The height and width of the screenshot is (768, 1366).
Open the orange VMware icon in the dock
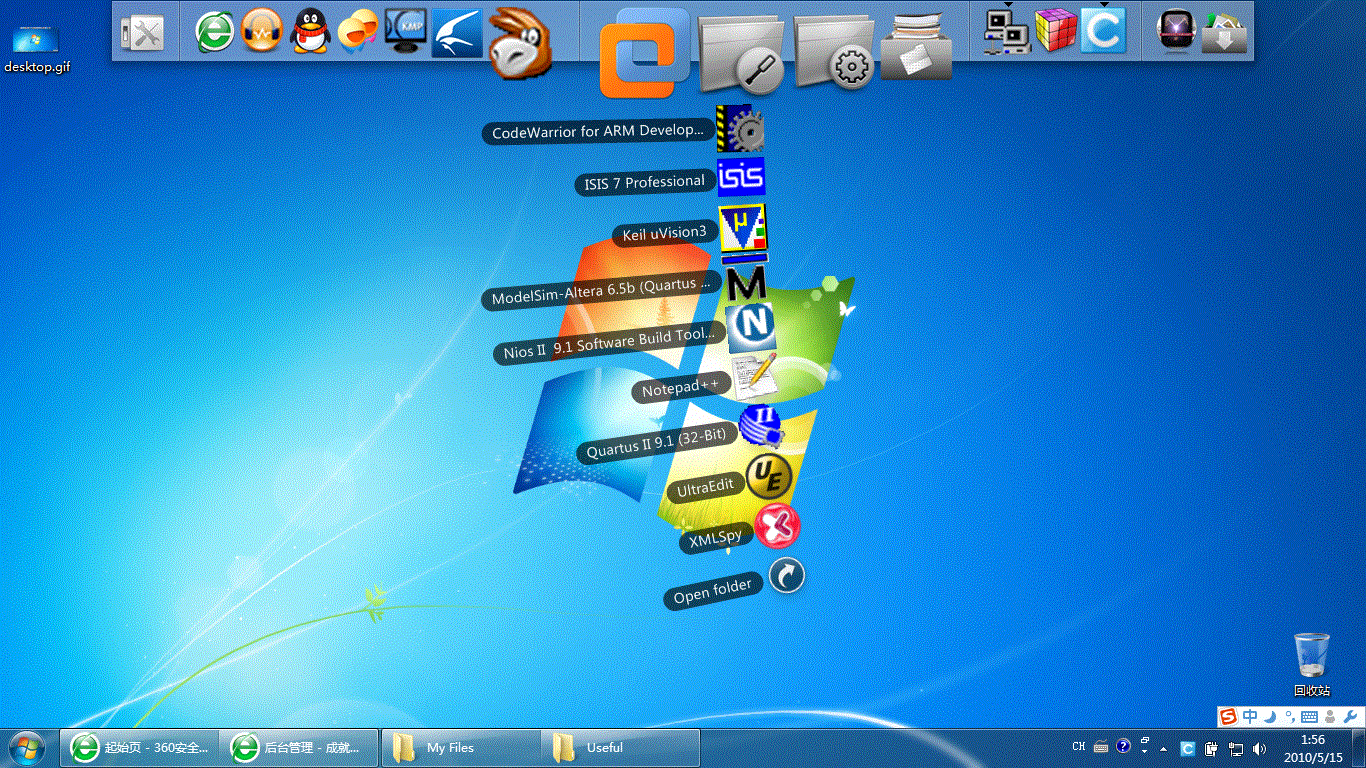tap(645, 53)
